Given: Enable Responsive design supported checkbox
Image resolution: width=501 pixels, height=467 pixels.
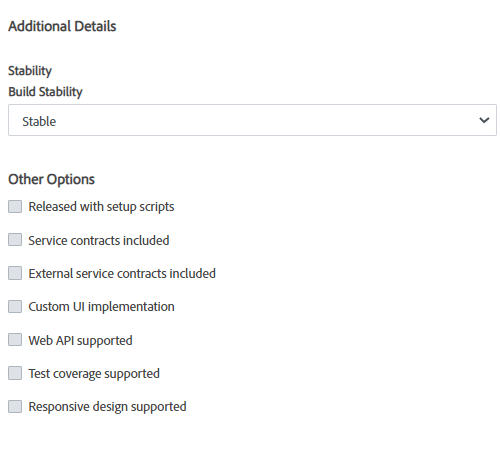Looking at the screenshot, I should (15, 406).
